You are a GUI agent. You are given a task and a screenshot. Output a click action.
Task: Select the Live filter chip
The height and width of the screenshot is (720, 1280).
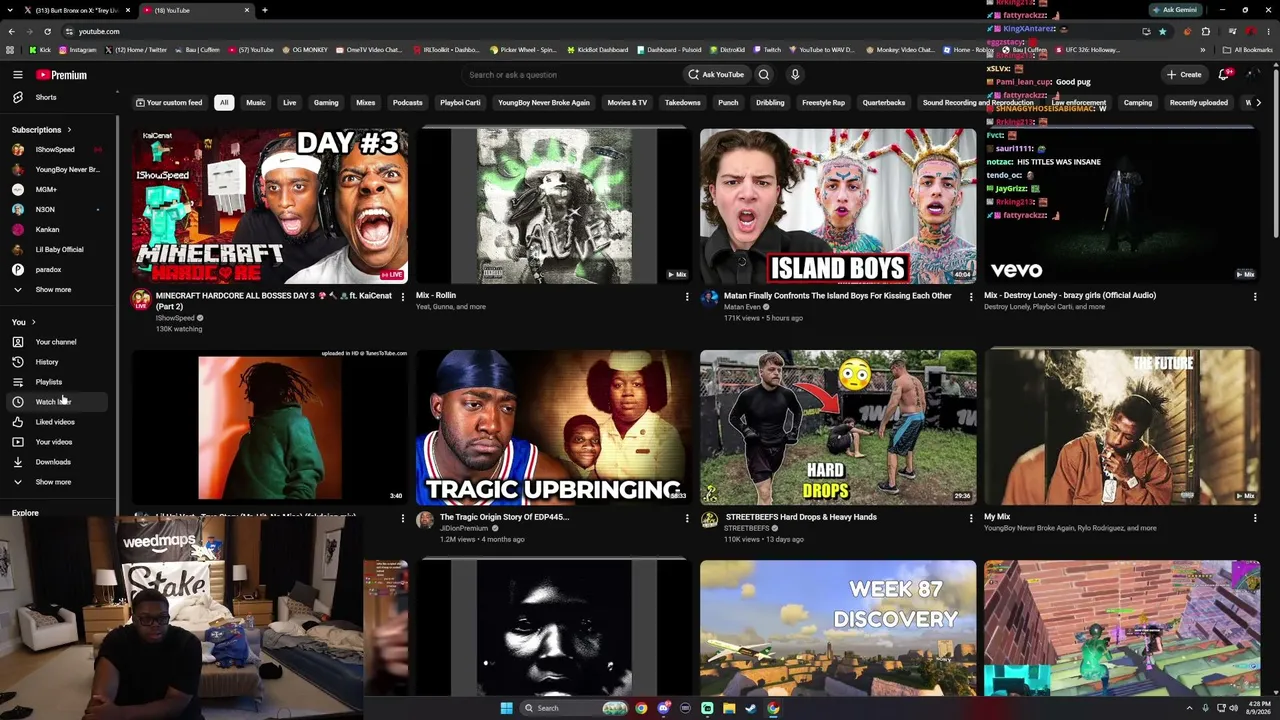tap(289, 102)
